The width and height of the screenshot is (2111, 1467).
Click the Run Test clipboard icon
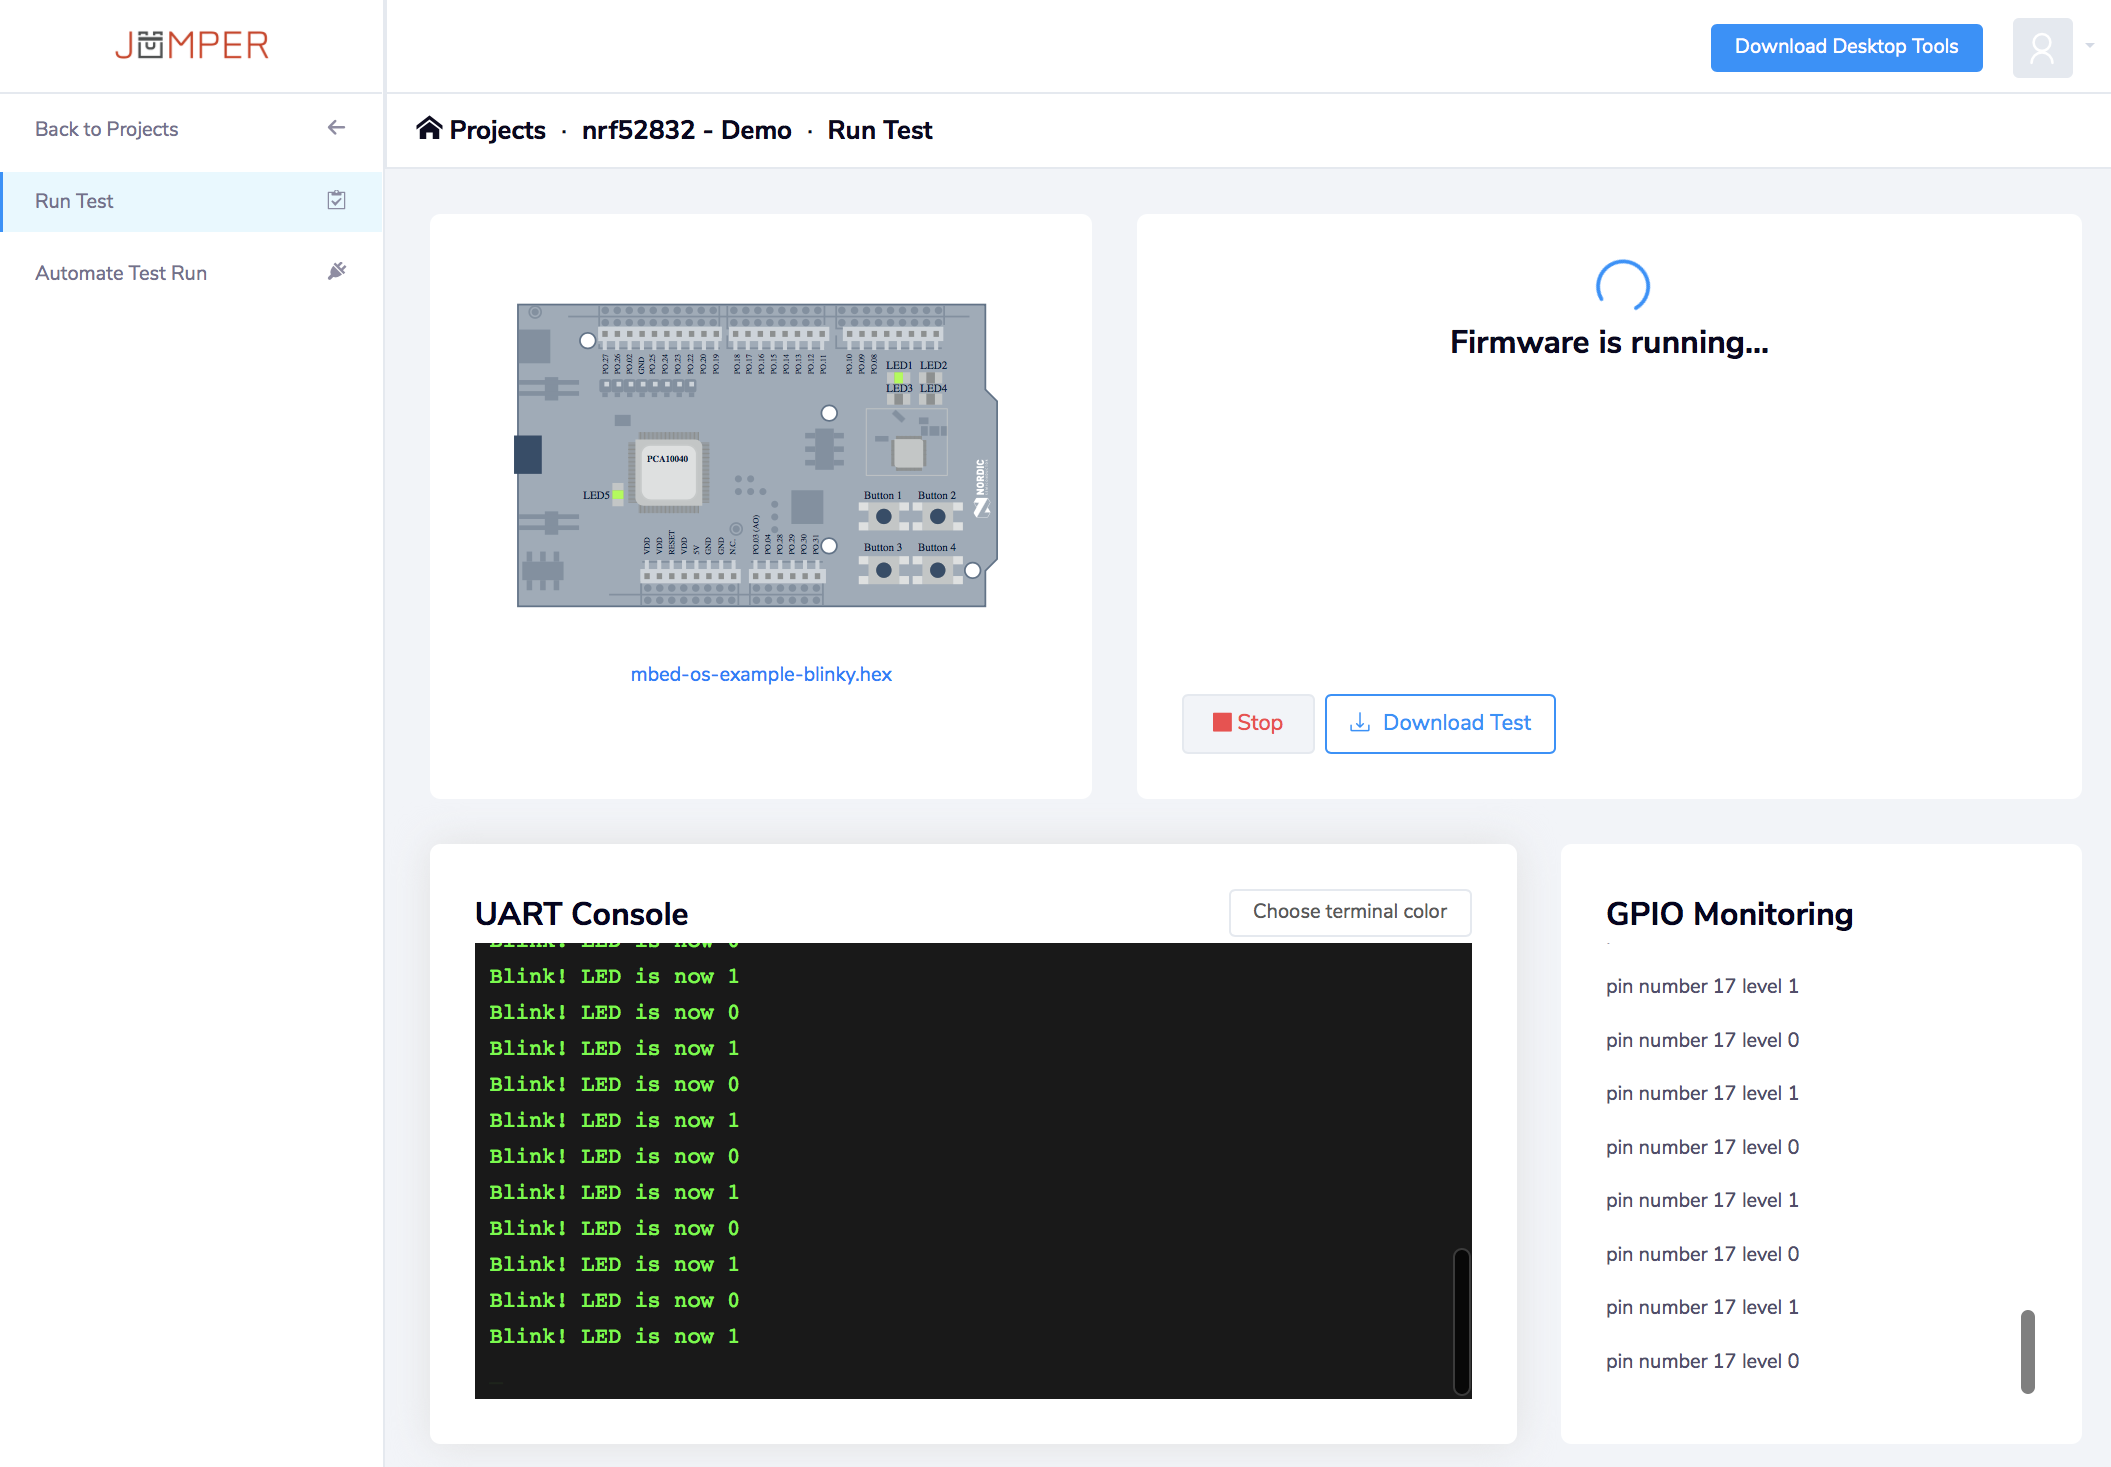click(x=336, y=200)
